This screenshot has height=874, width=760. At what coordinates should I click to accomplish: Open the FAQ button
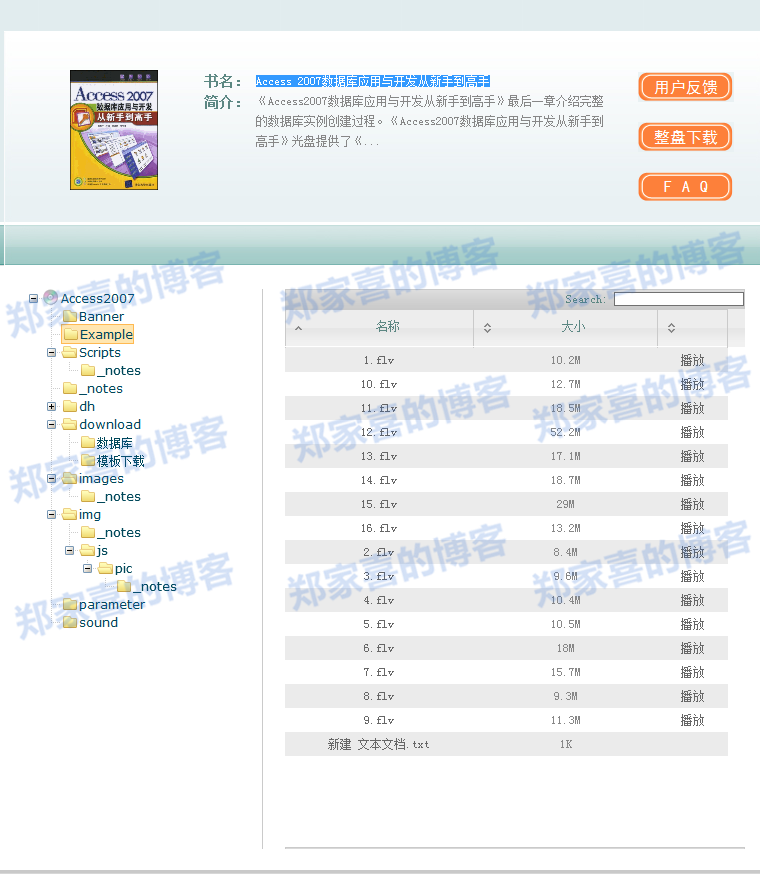click(x=685, y=187)
